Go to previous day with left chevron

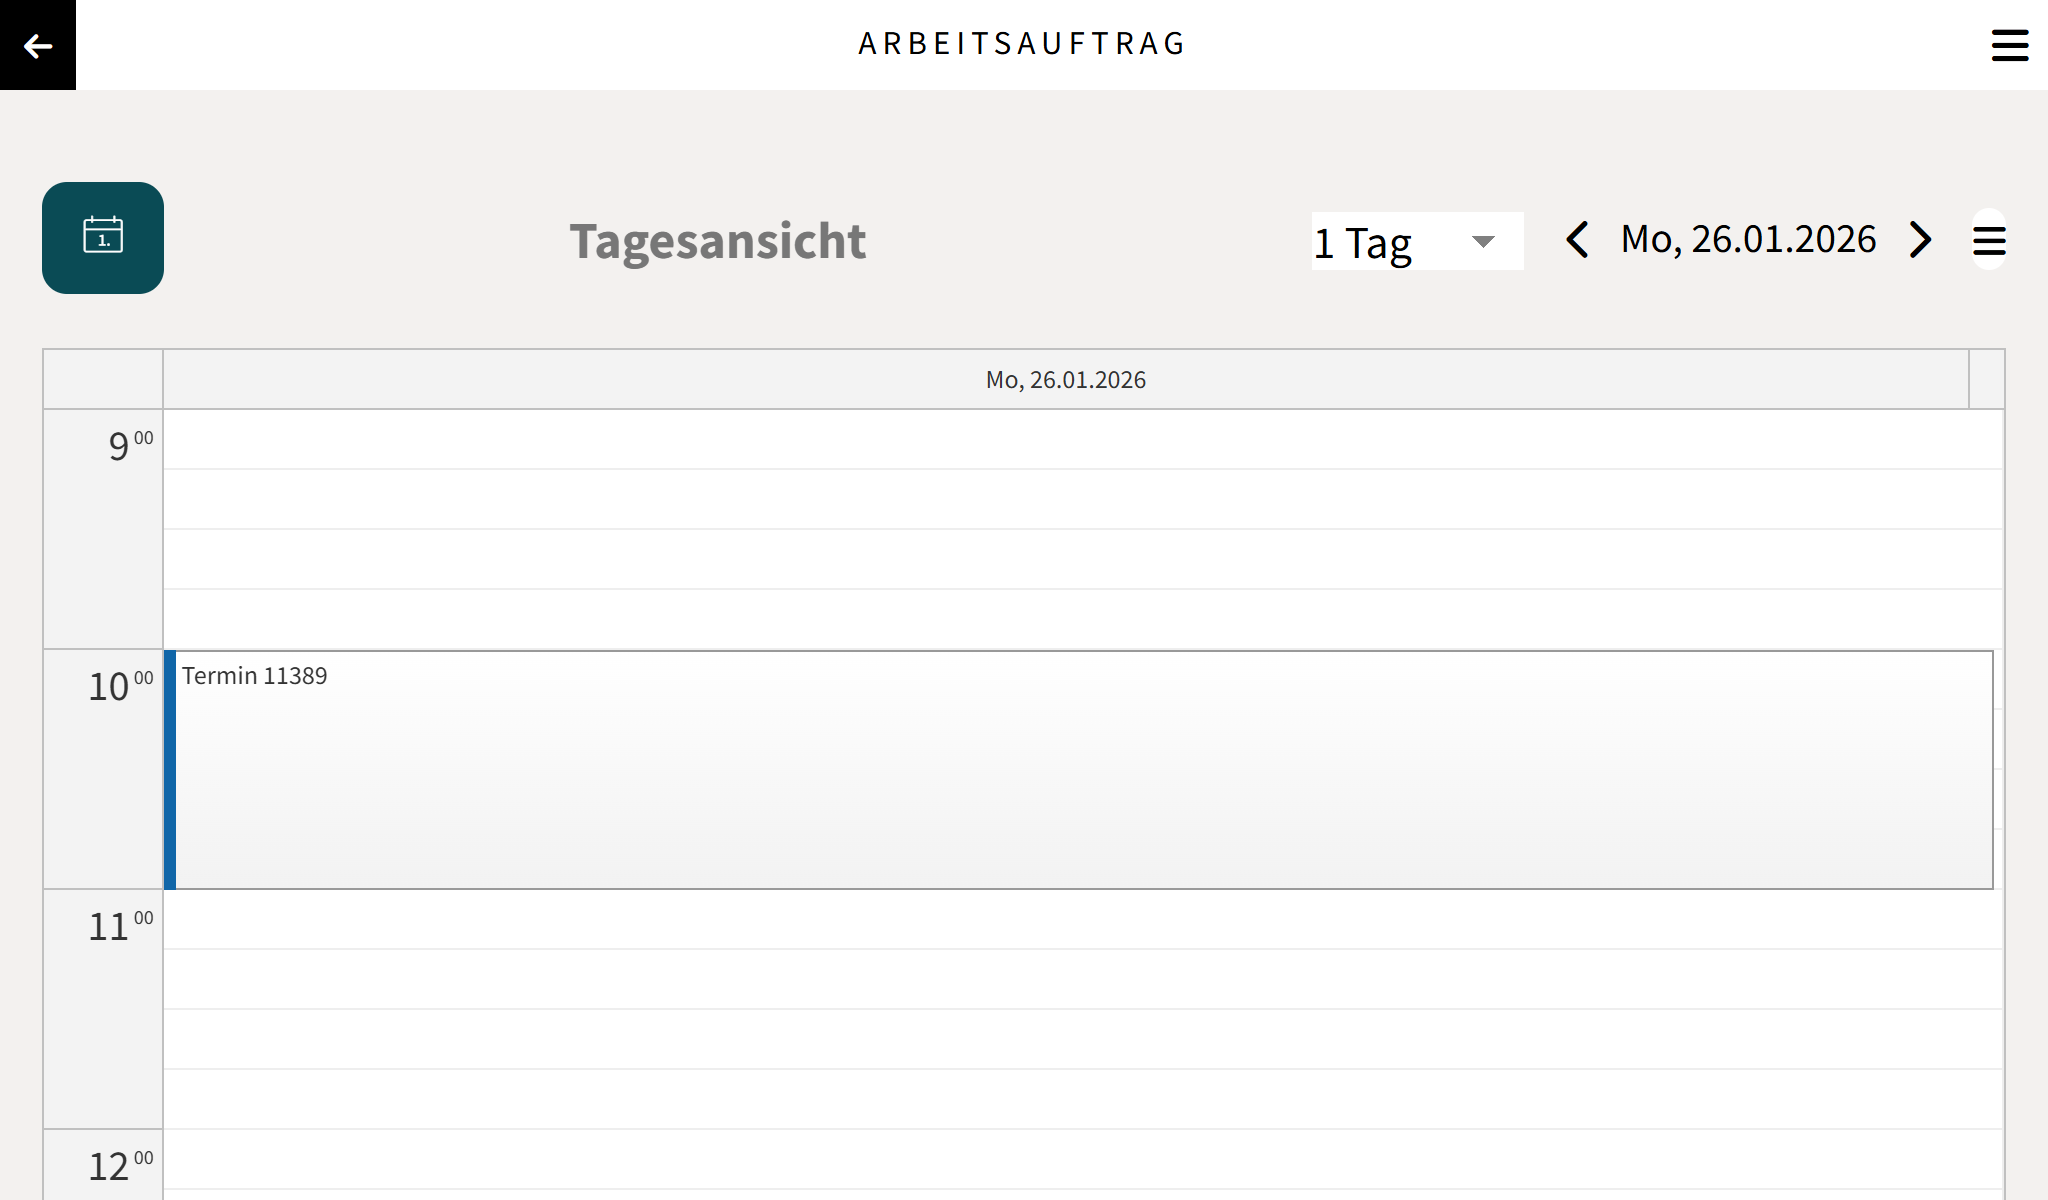(x=1578, y=240)
